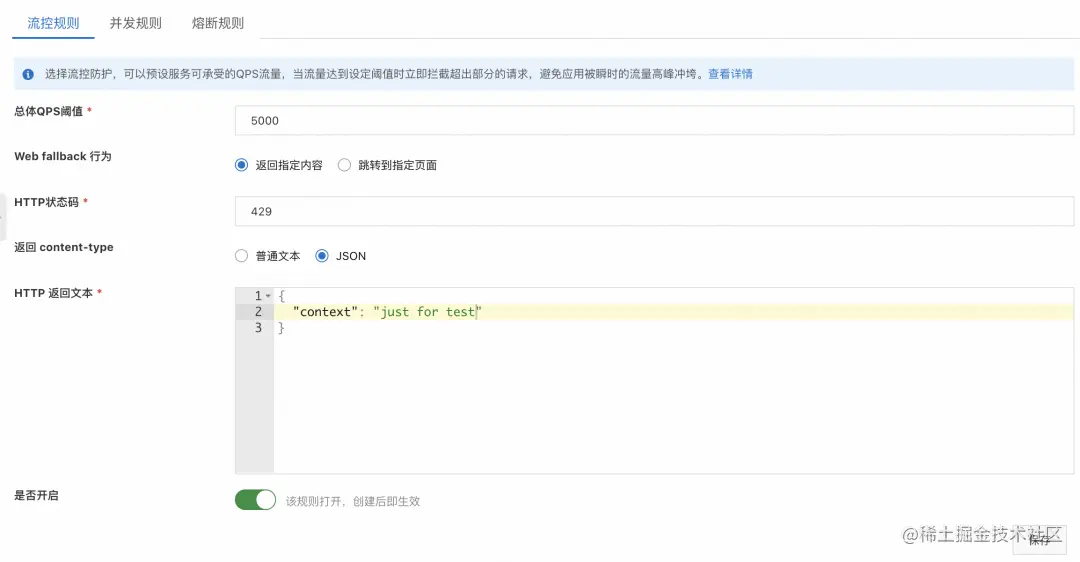Select the 返回指定内容 radio option
Screen dimensions: 1080x562
click(x=241, y=165)
